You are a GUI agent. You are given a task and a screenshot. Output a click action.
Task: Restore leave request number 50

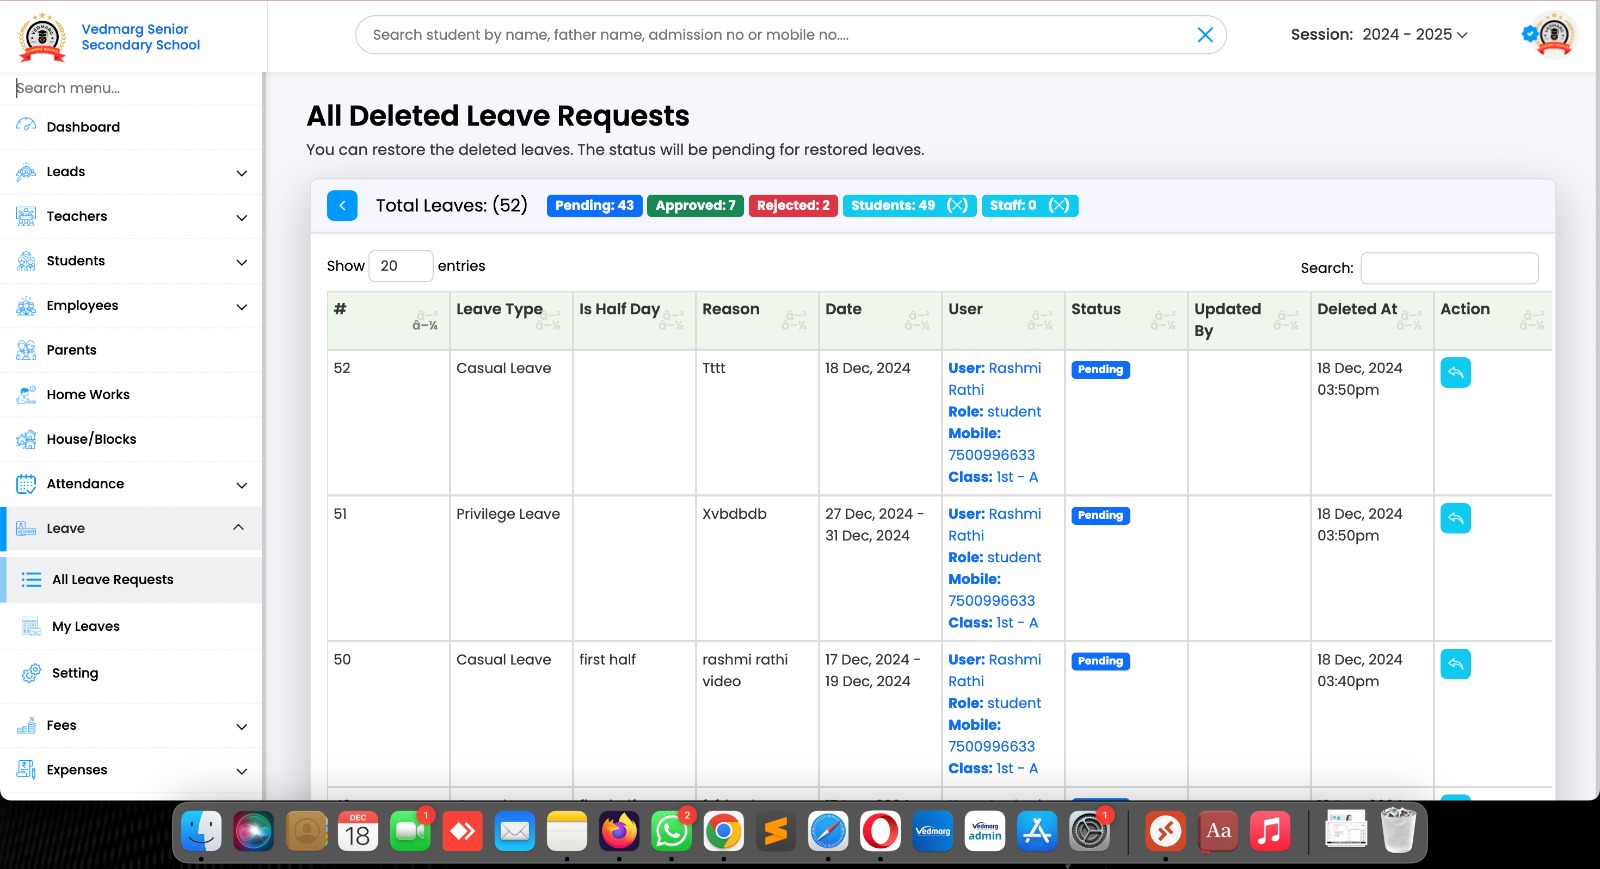(x=1455, y=664)
